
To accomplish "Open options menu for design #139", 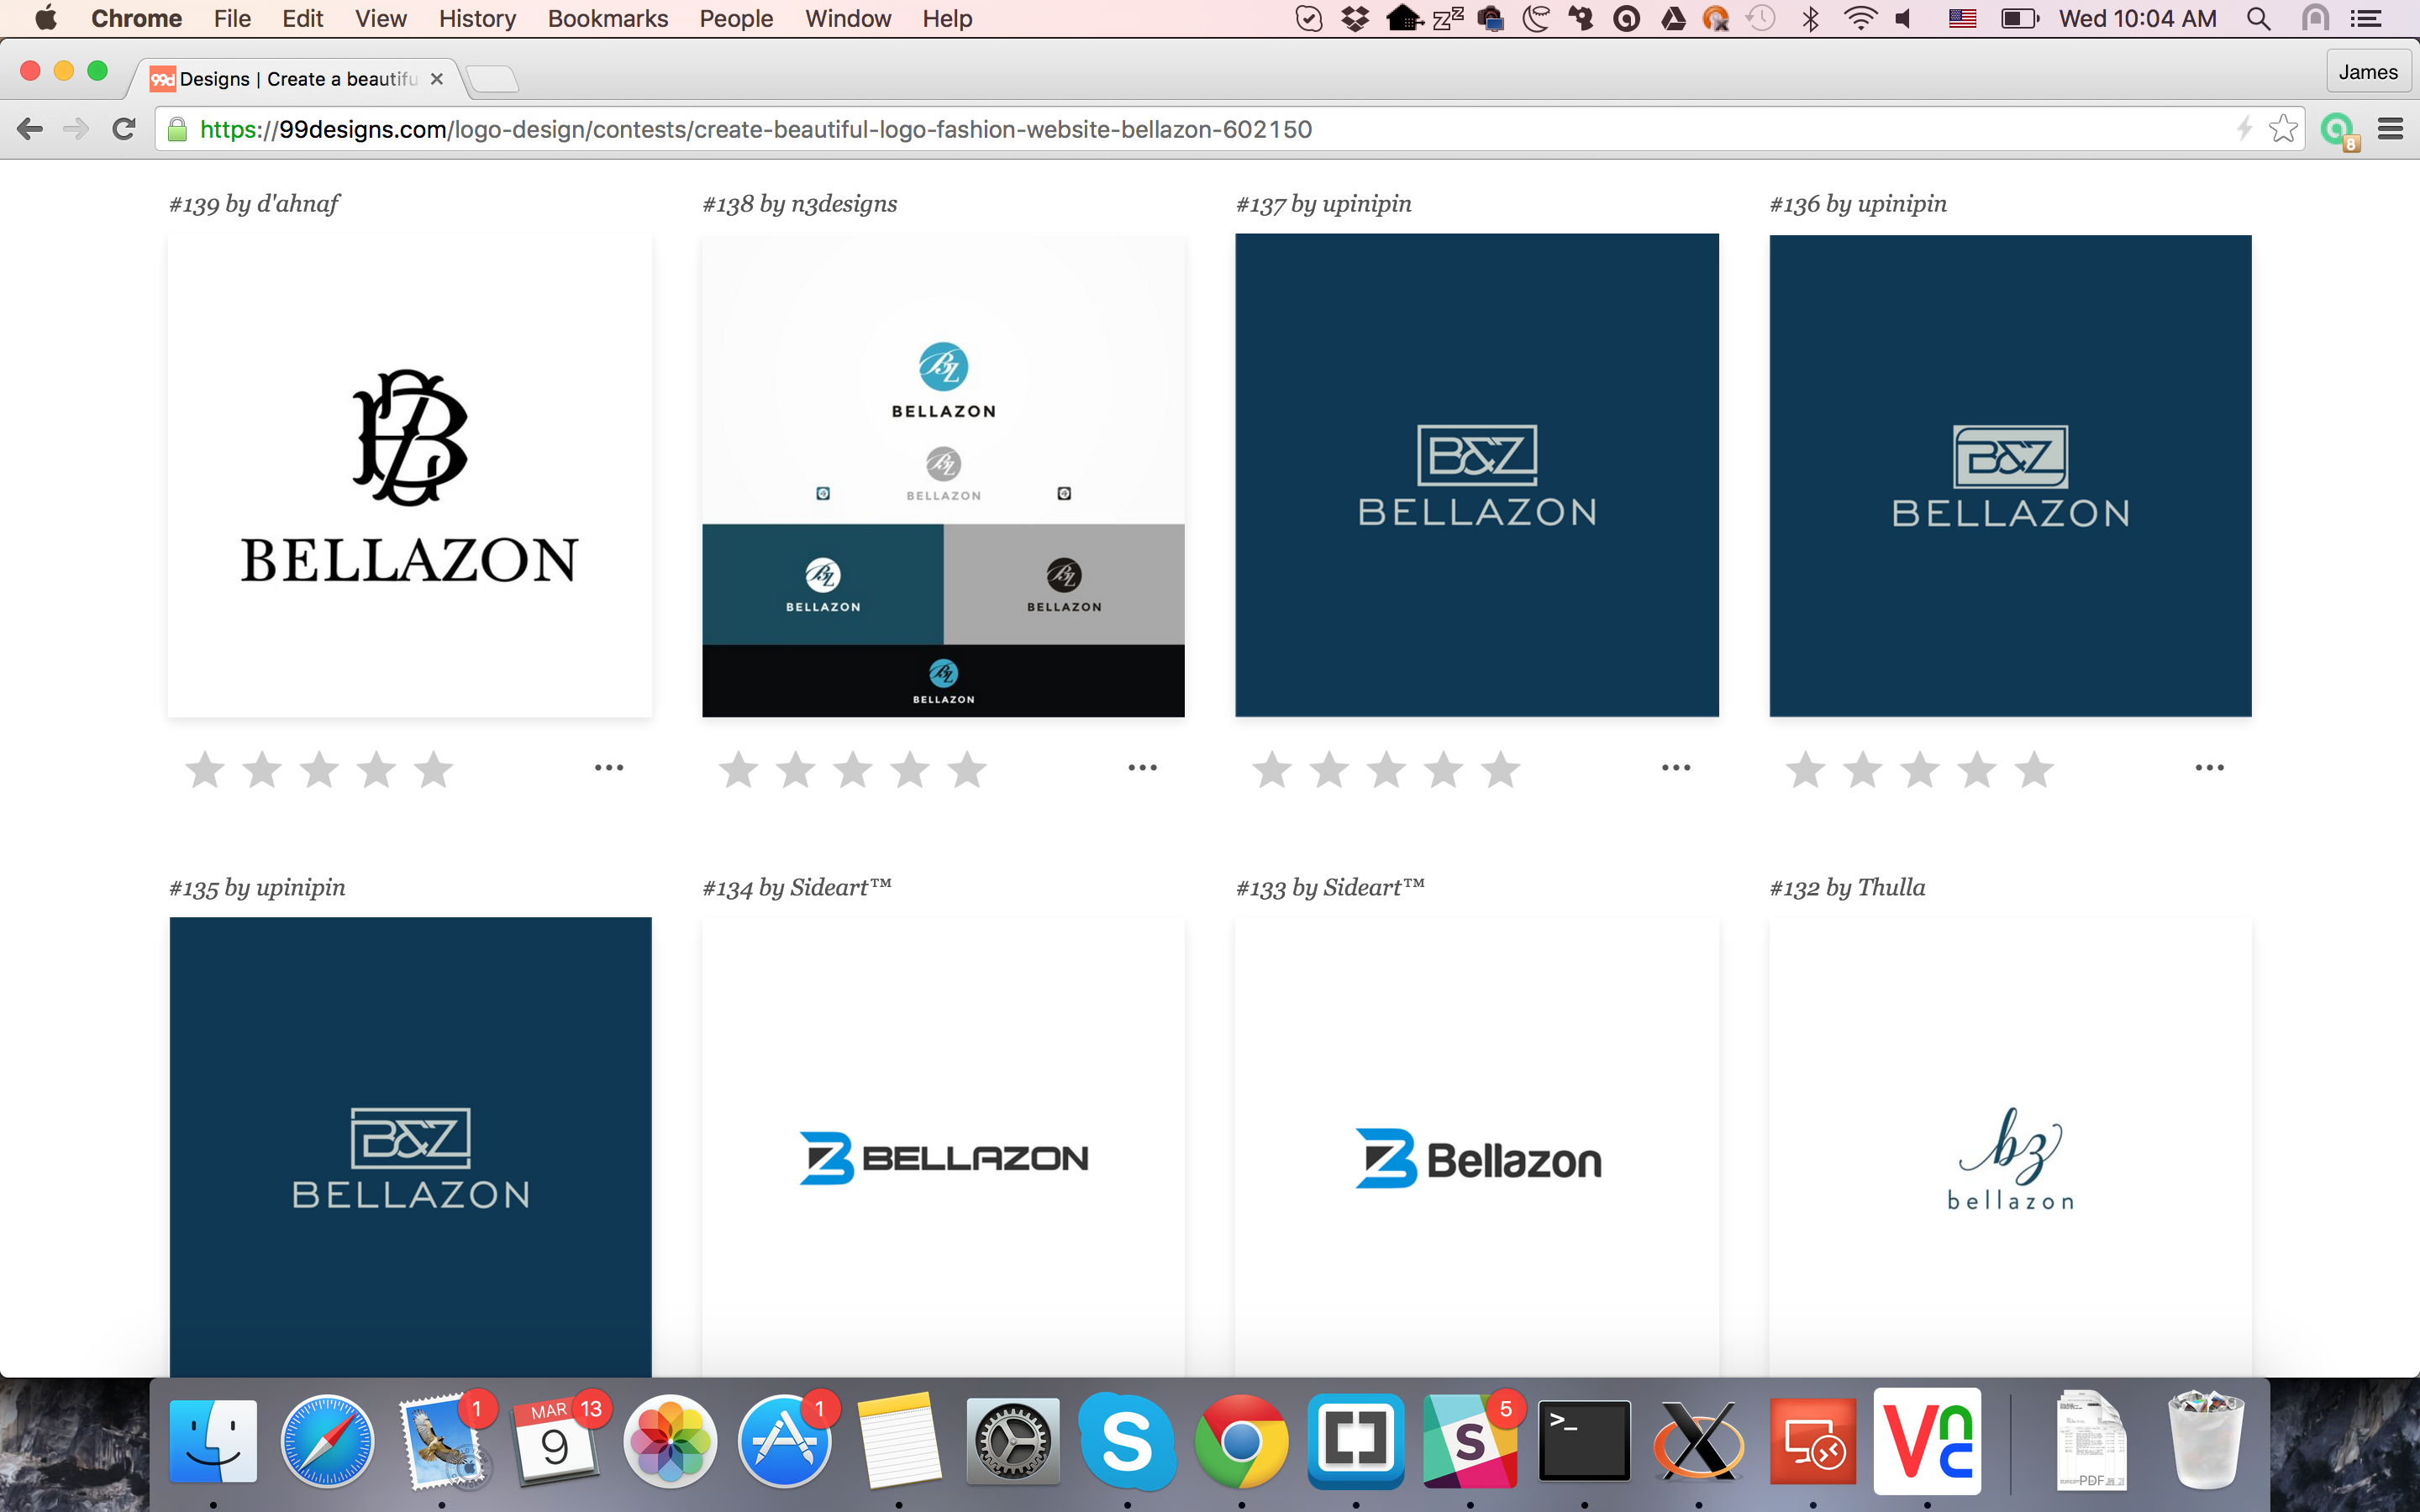I will tap(609, 768).
